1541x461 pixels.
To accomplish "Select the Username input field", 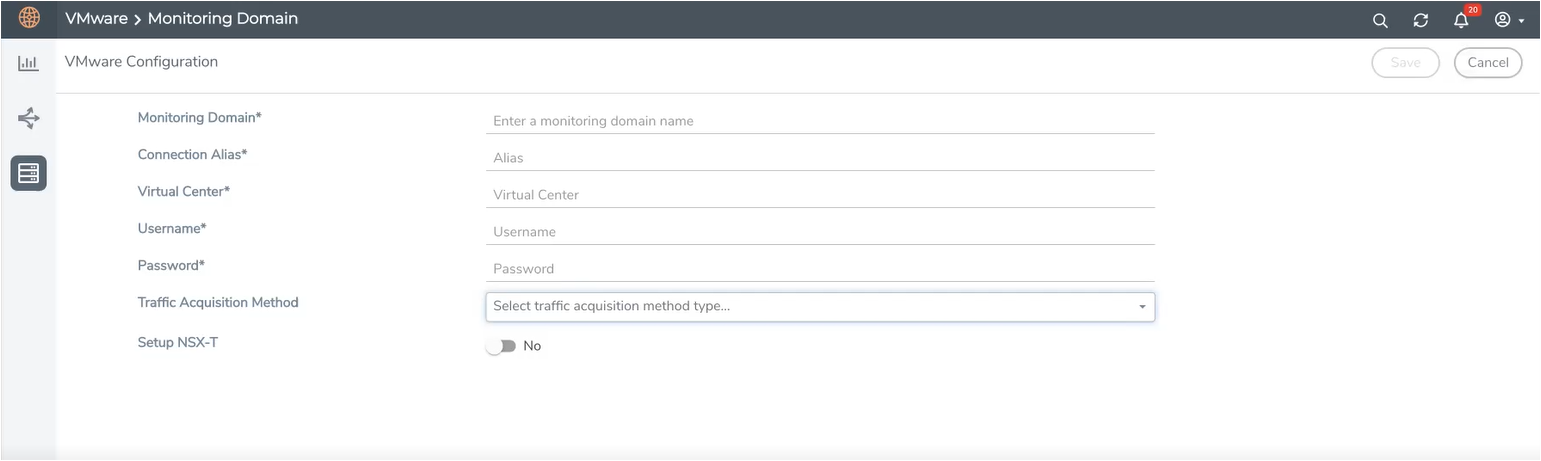I will (819, 232).
